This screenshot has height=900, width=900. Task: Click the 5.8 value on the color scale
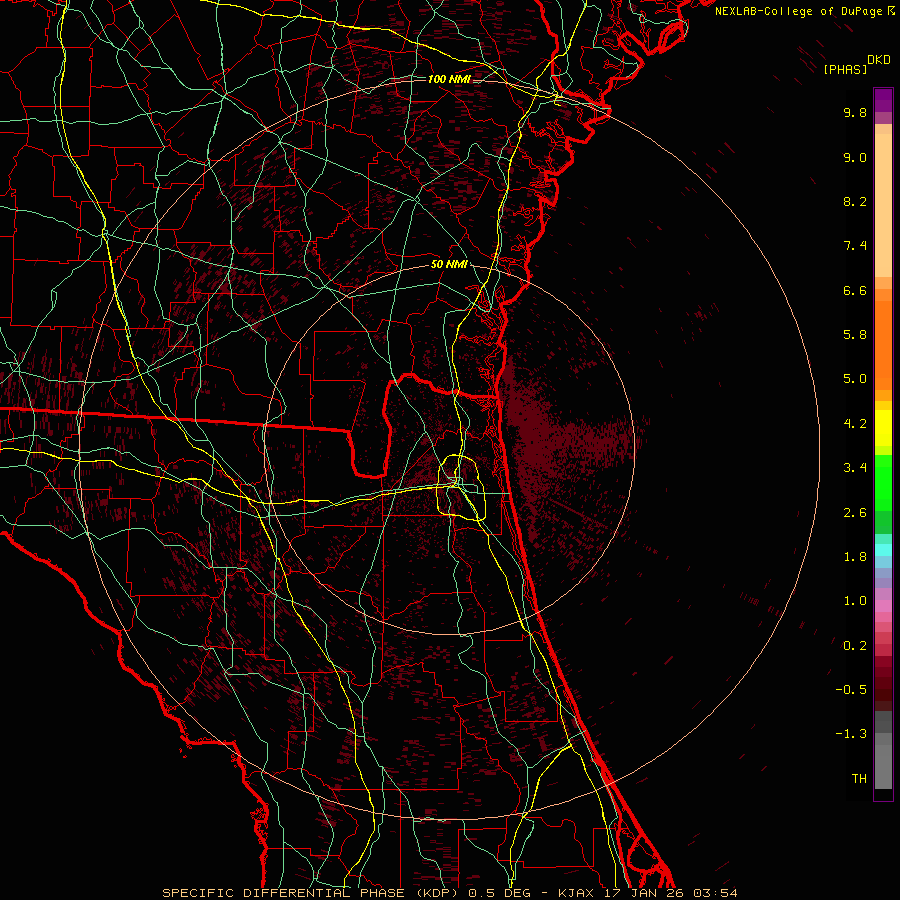tap(855, 335)
